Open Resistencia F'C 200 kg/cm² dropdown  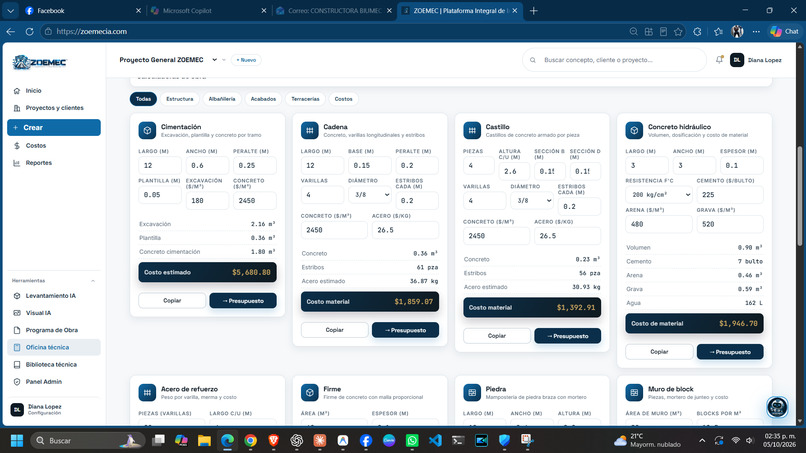(658, 195)
